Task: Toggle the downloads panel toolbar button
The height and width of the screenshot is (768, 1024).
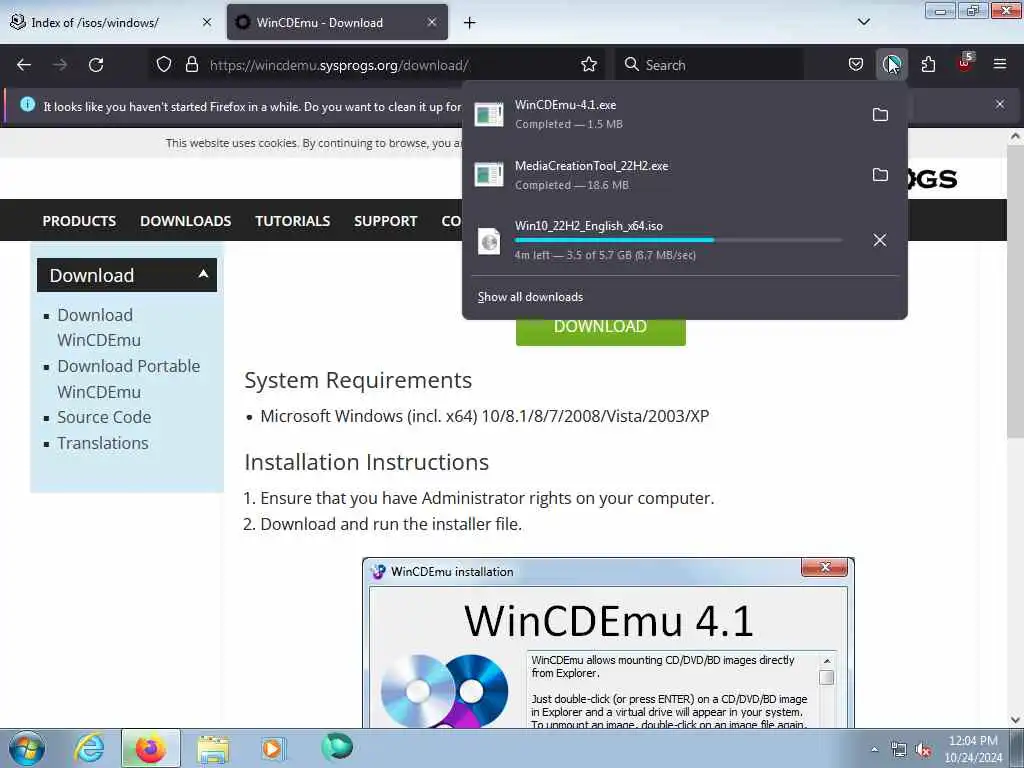Action: pos(891,64)
